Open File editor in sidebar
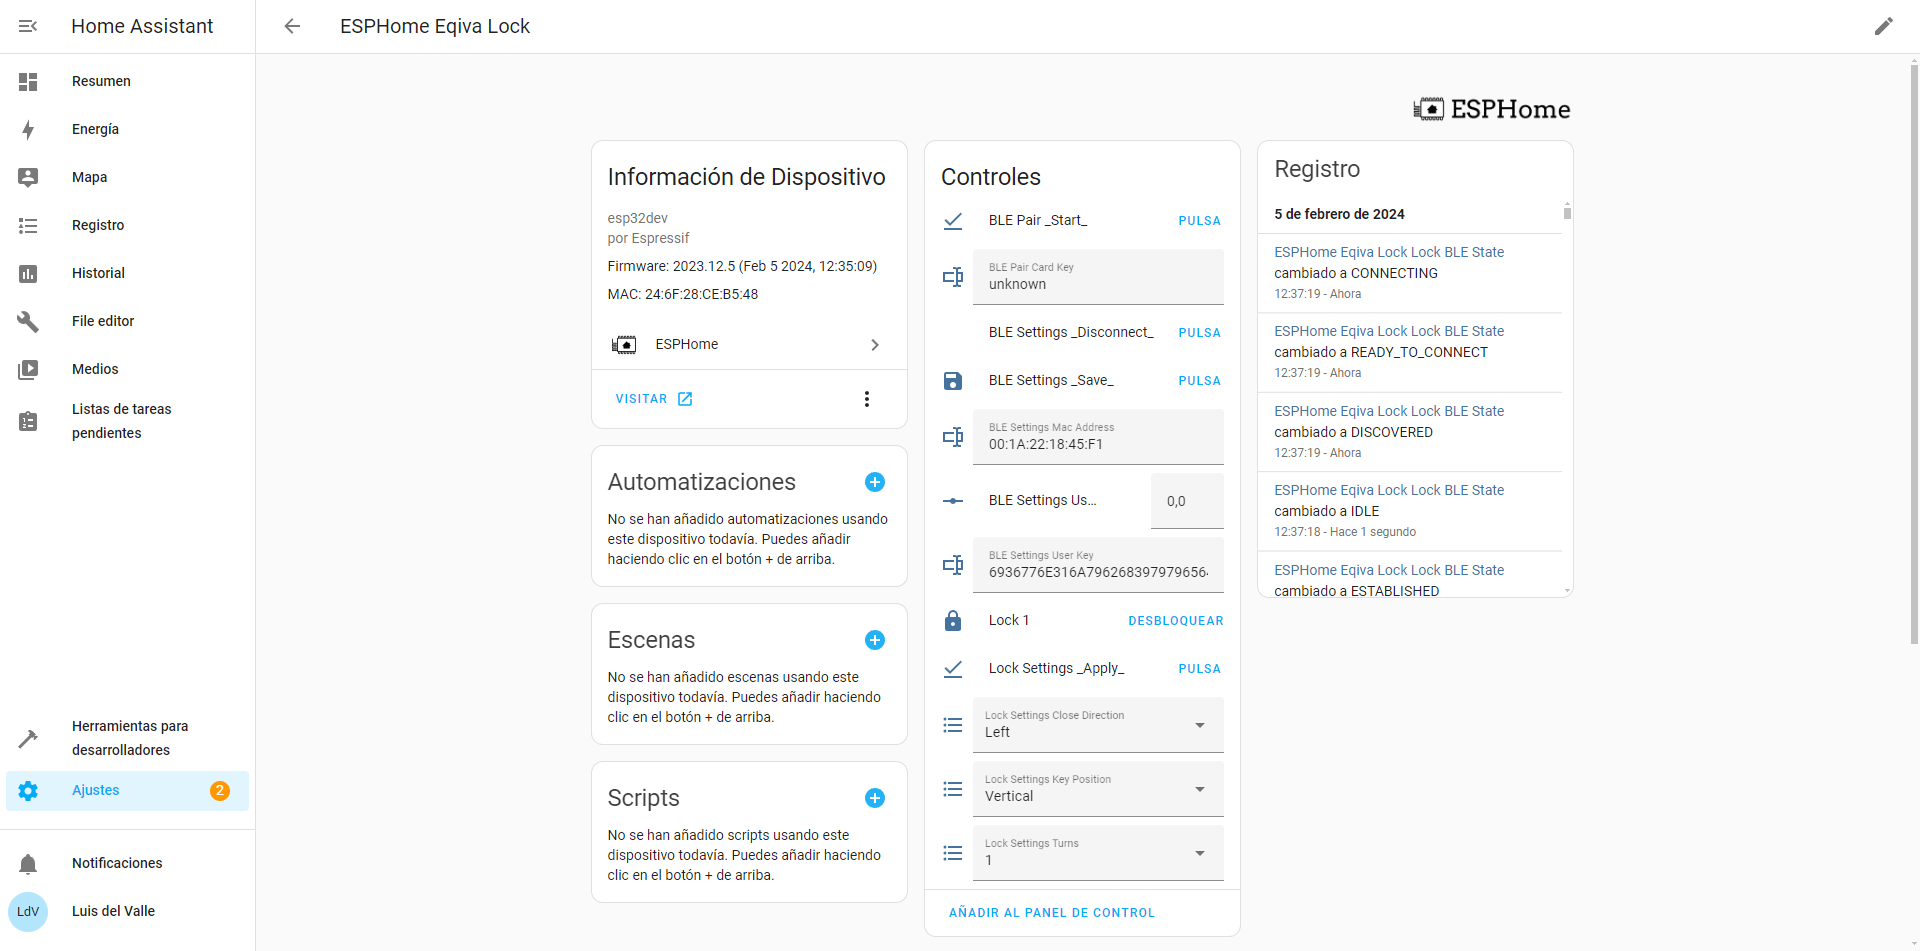The height and width of the screenshot is (951, 1920). pyautogui.click(x=127, y=321)
